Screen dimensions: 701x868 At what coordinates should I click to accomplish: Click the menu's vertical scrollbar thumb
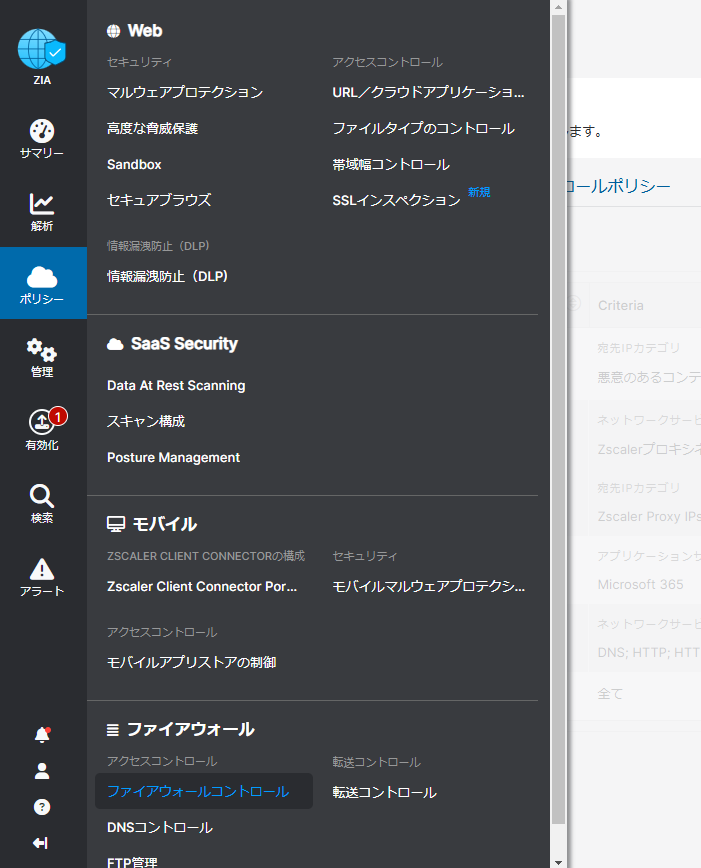pyautogui.click(x=558, y=420)
